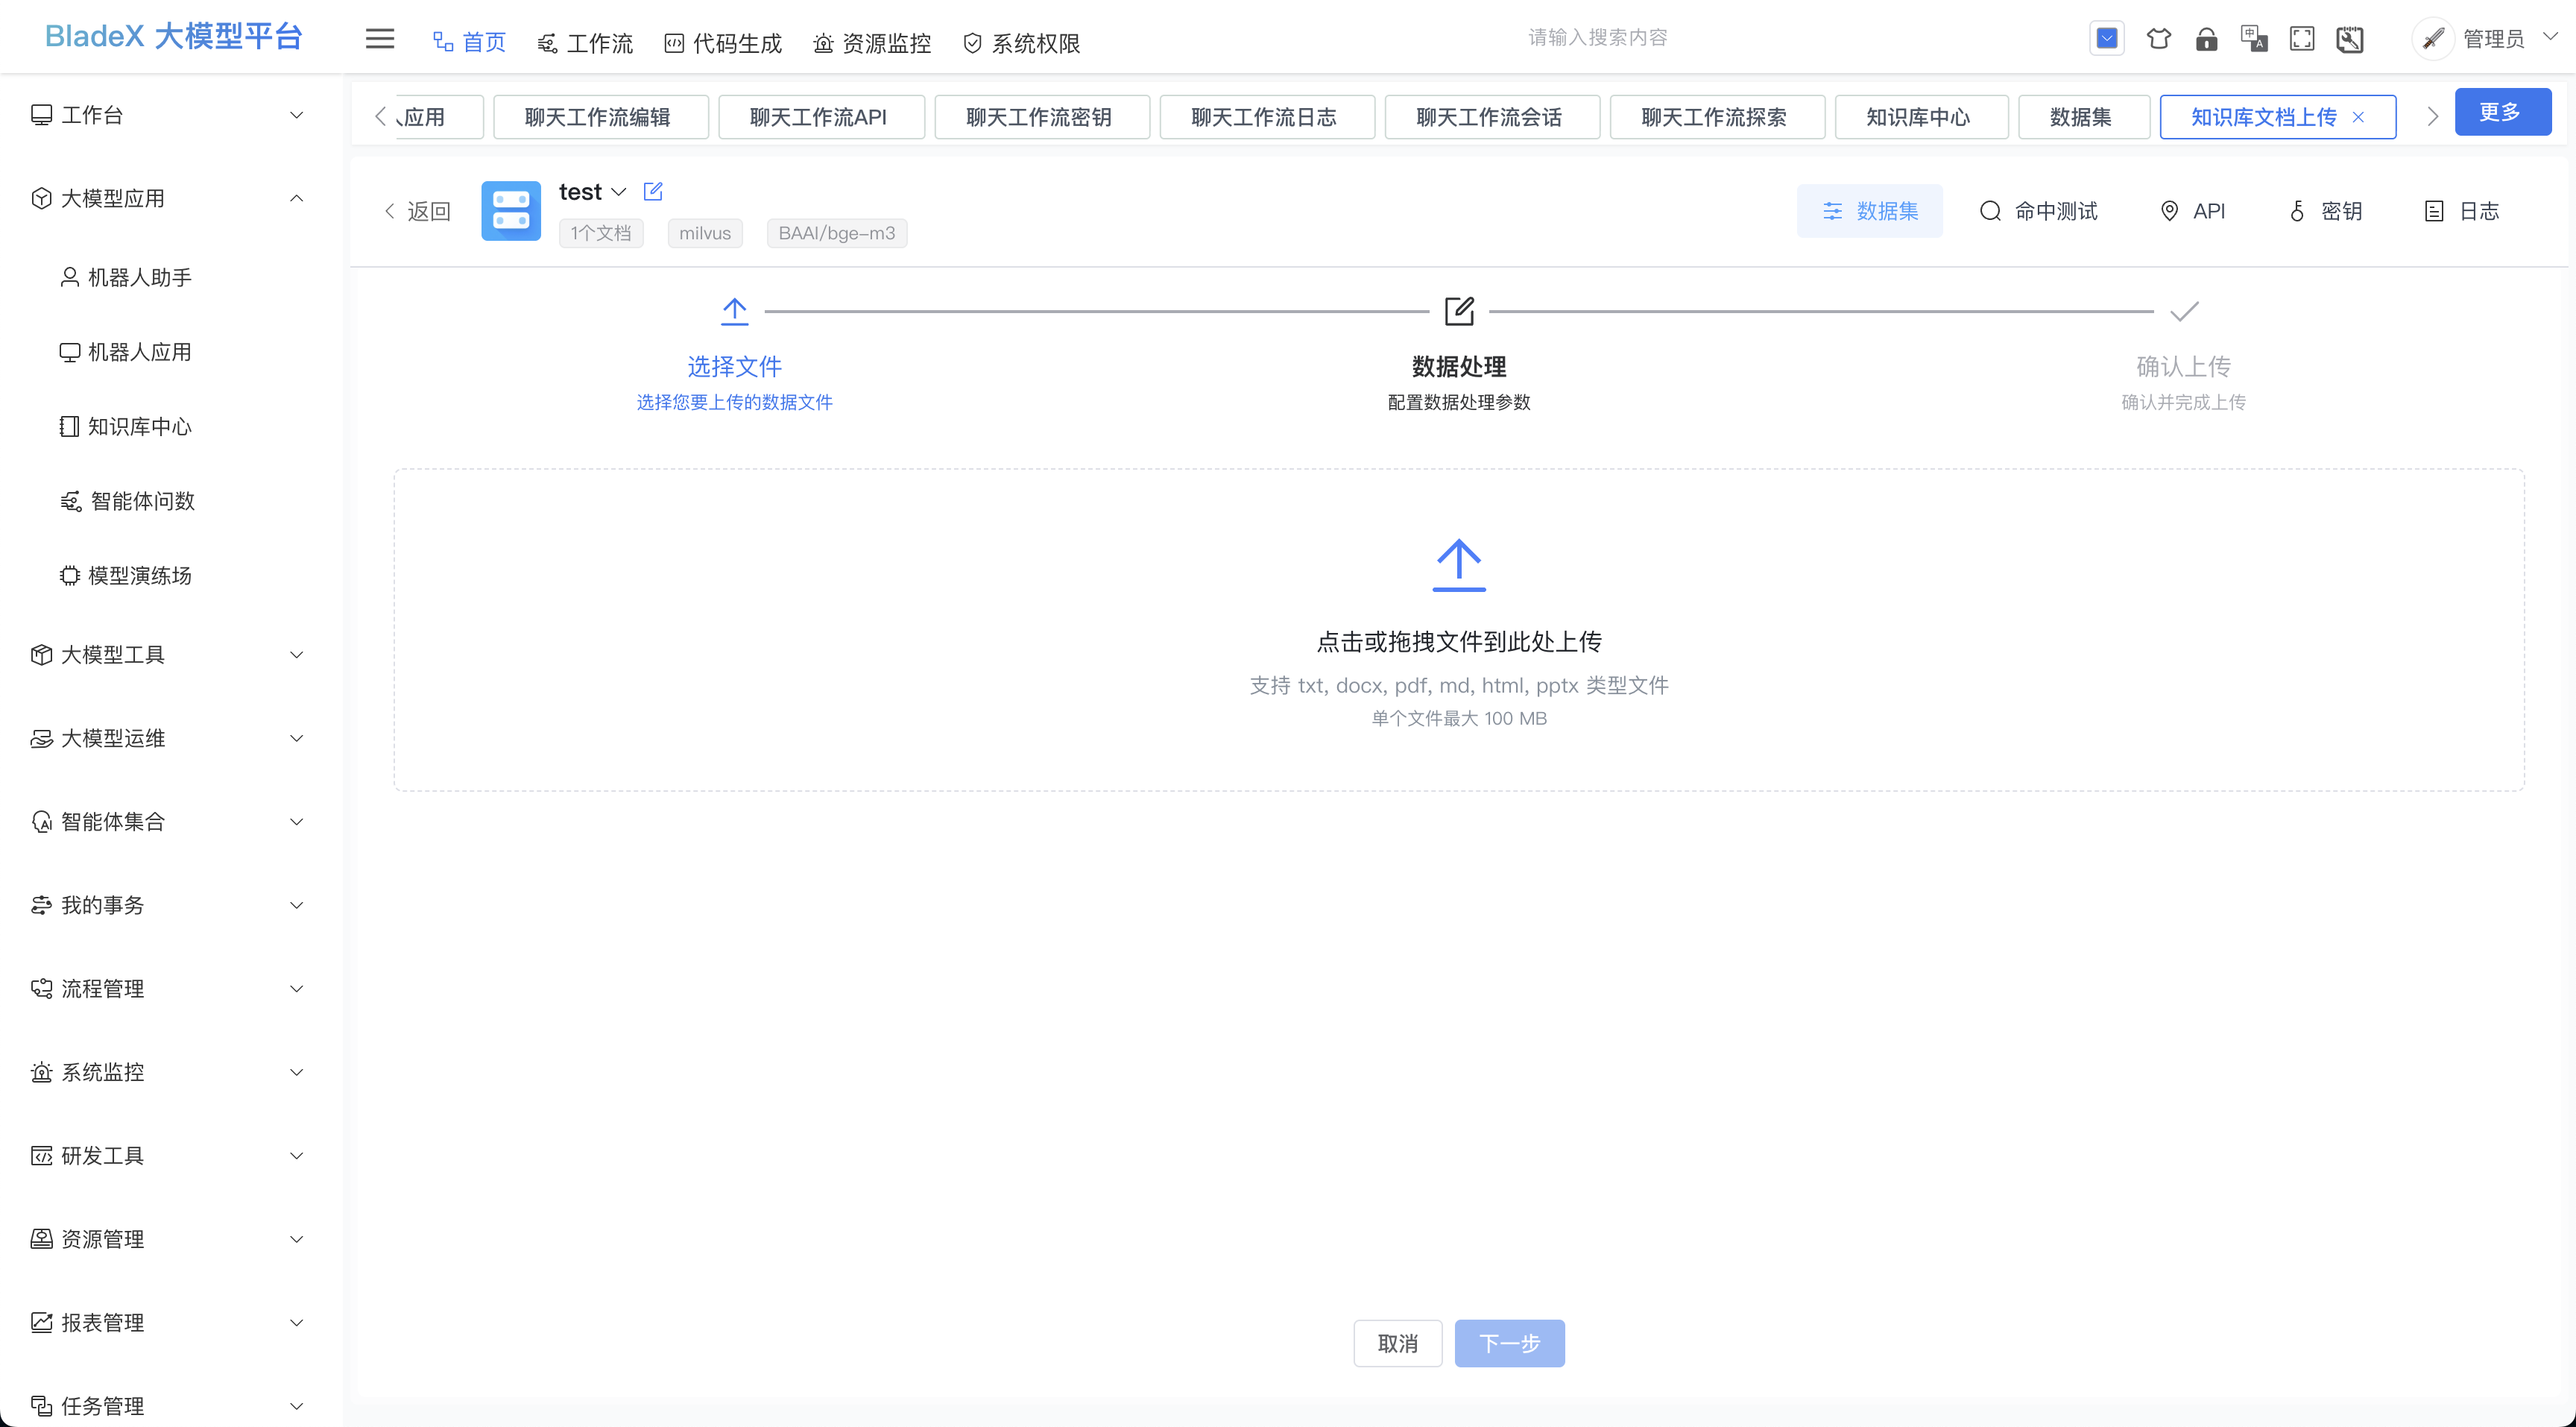Click the 更多 button
This screenshot has height=1427, width=2576.
[x=2502, y=112]
